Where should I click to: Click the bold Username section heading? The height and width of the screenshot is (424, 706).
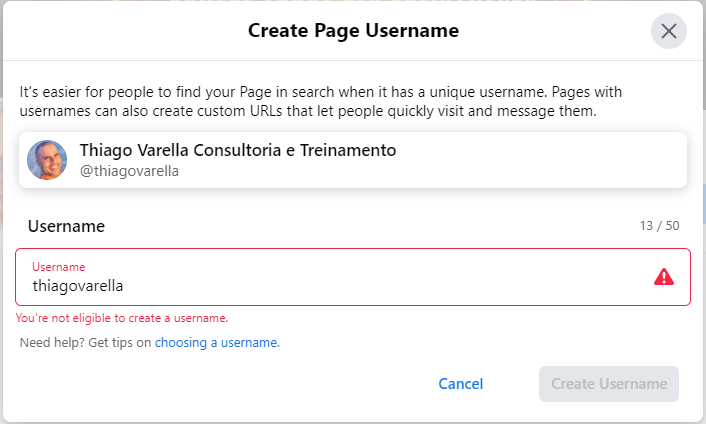coord(66,226)
